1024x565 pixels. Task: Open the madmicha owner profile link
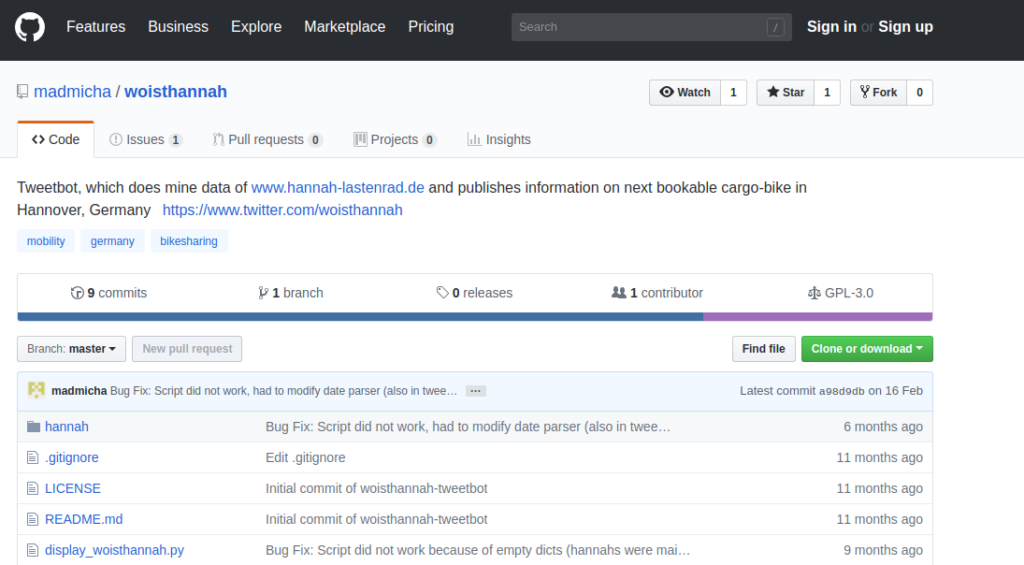pos(72,91)
